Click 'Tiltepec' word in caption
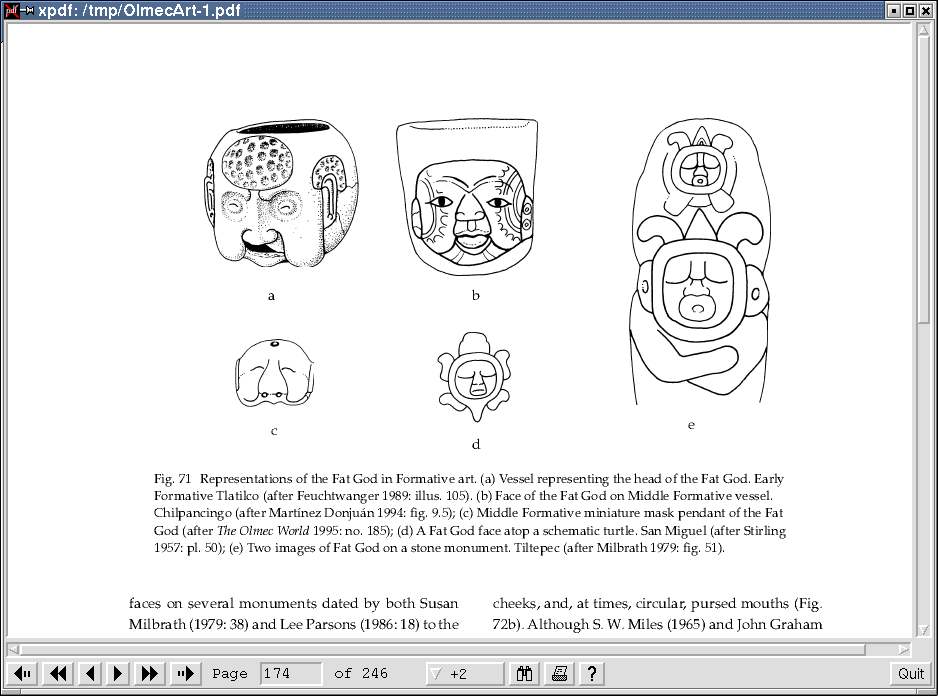The height and width of the screenshot is (696, 938). 537,548
